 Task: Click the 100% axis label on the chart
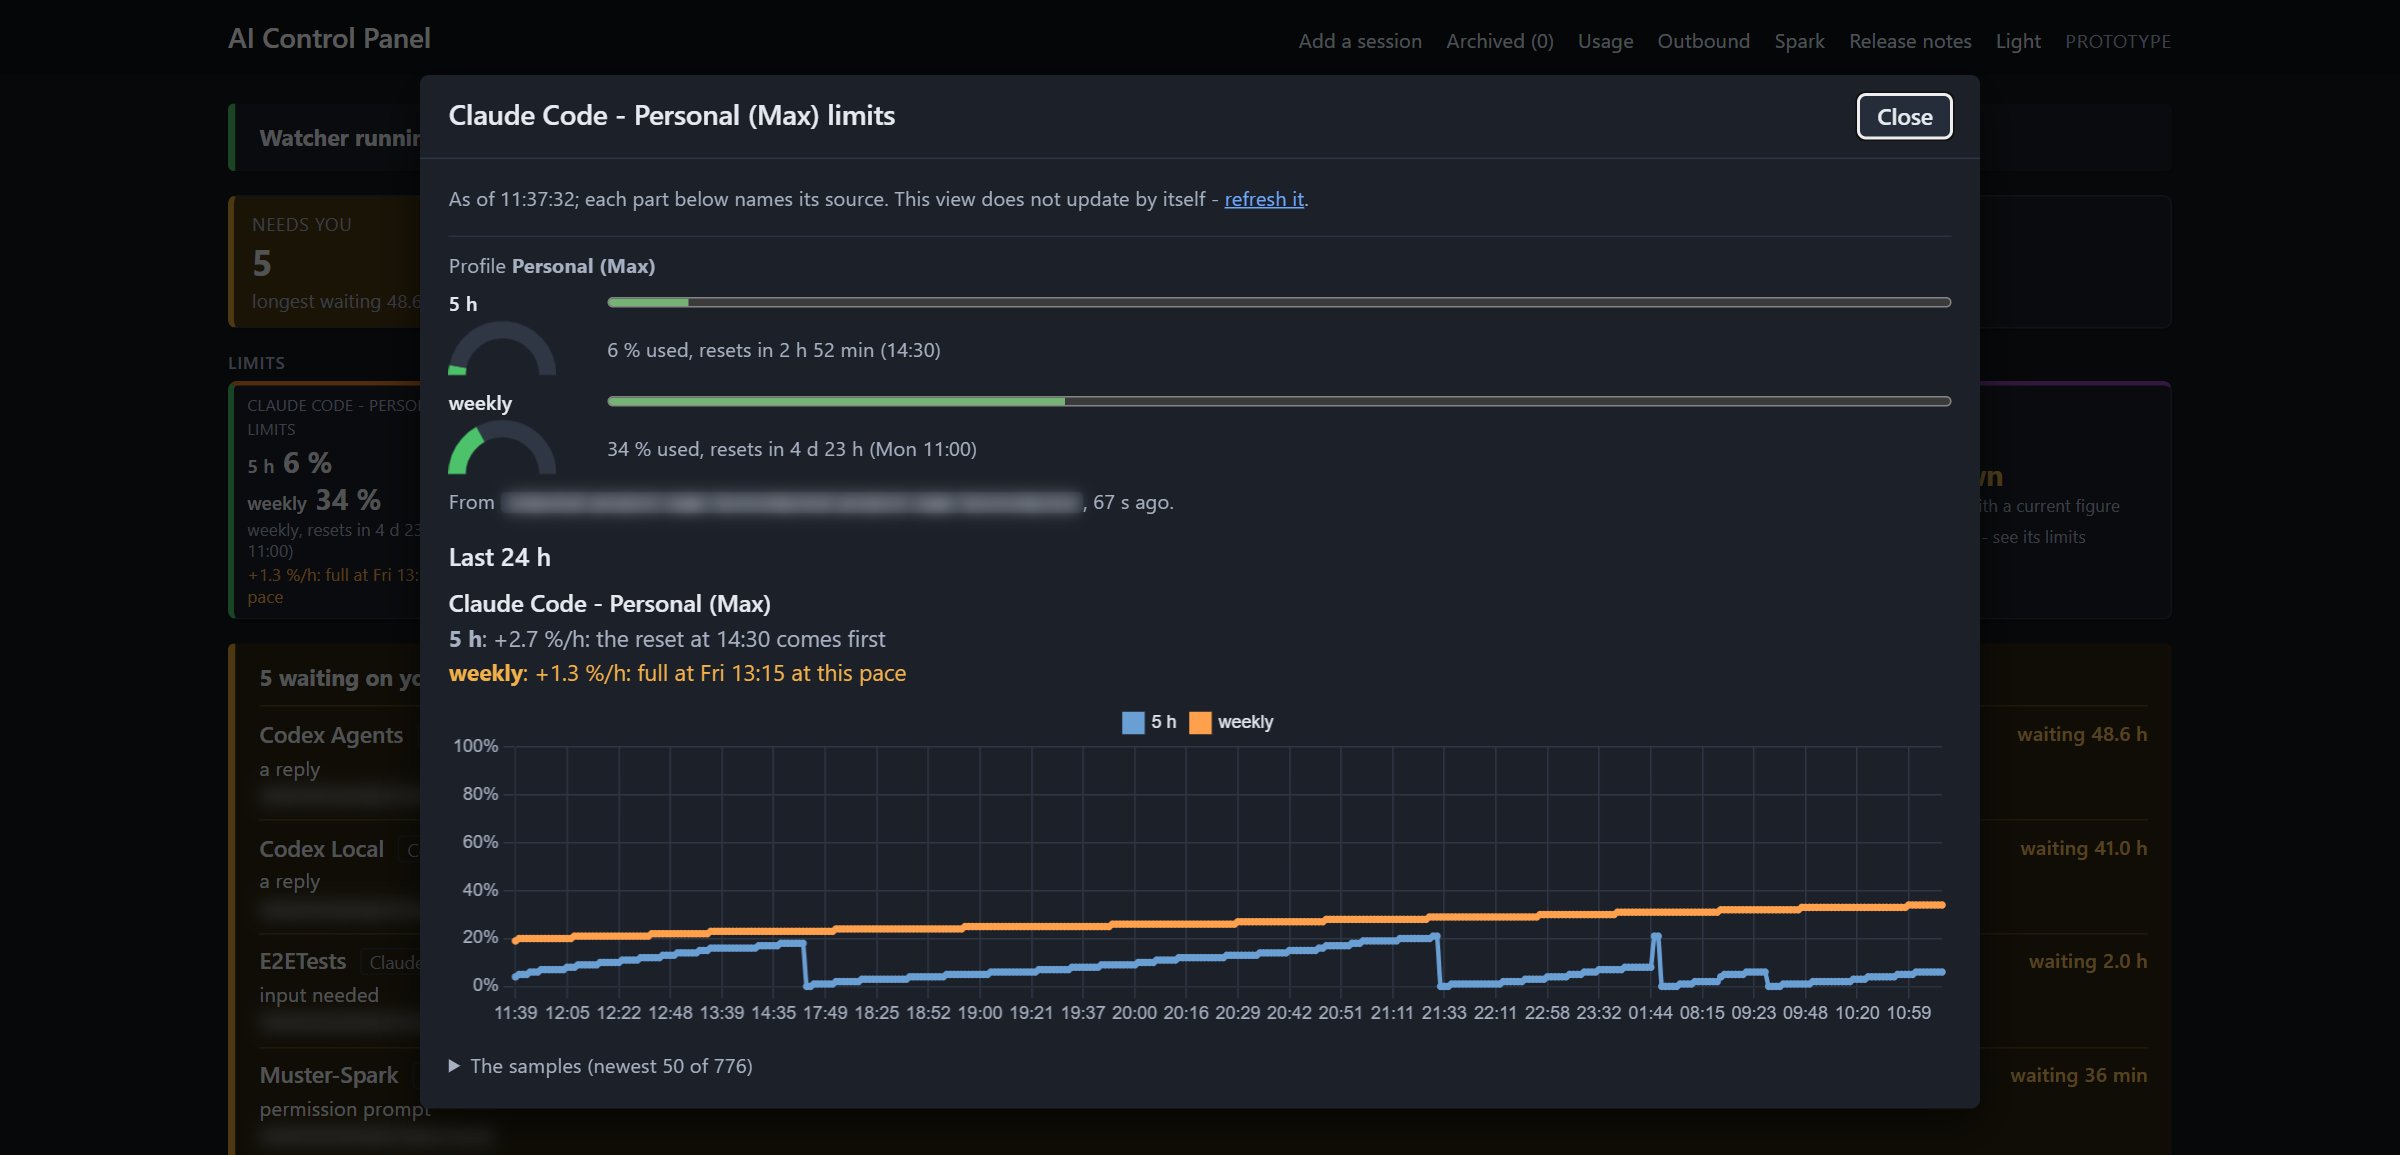pos(475,746)
